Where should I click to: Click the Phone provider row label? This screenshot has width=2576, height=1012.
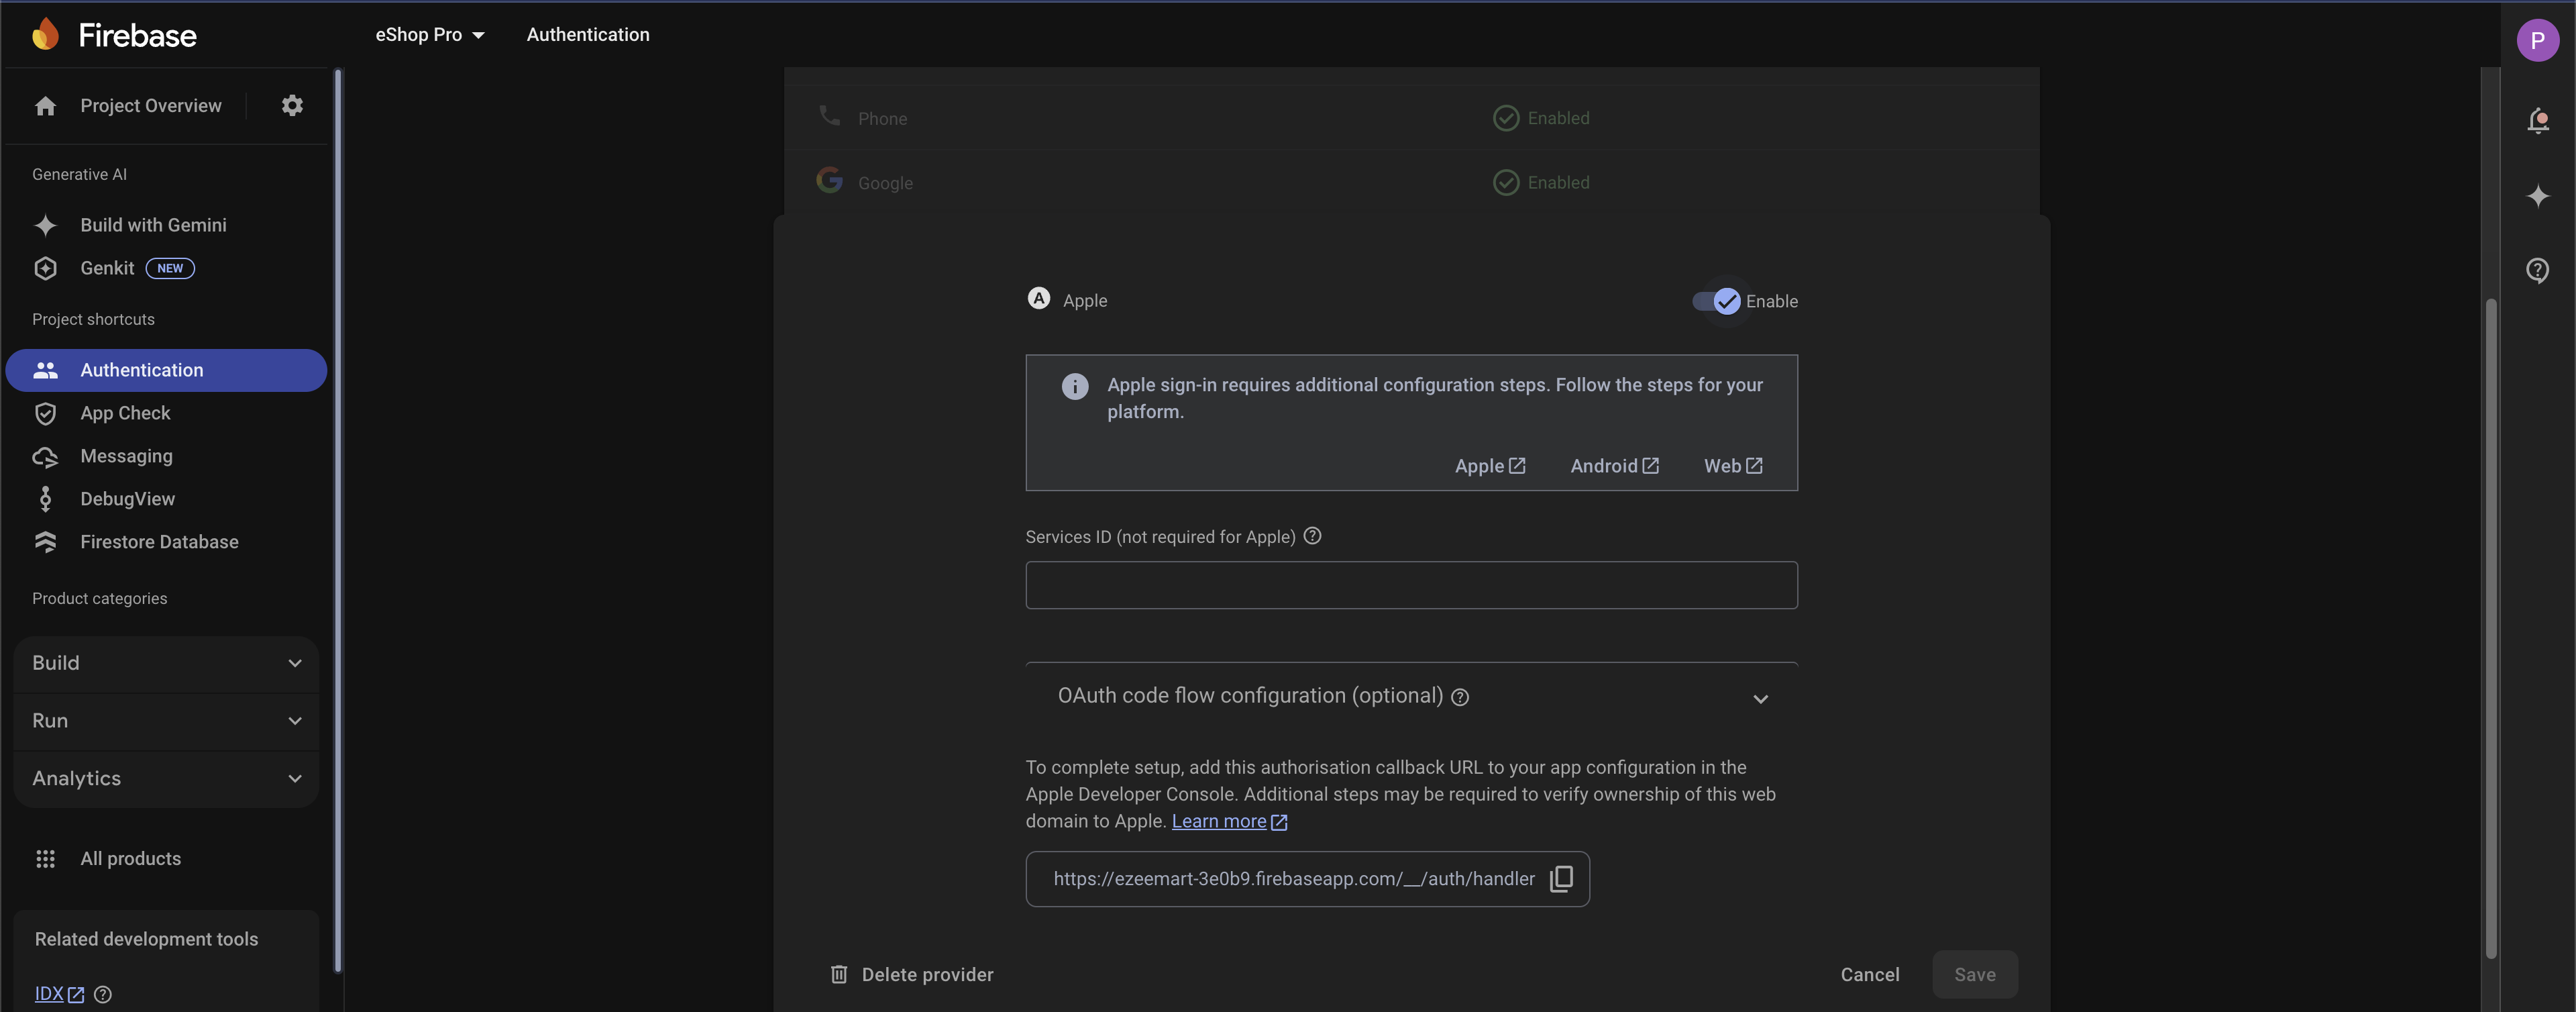tap(882, 119)
